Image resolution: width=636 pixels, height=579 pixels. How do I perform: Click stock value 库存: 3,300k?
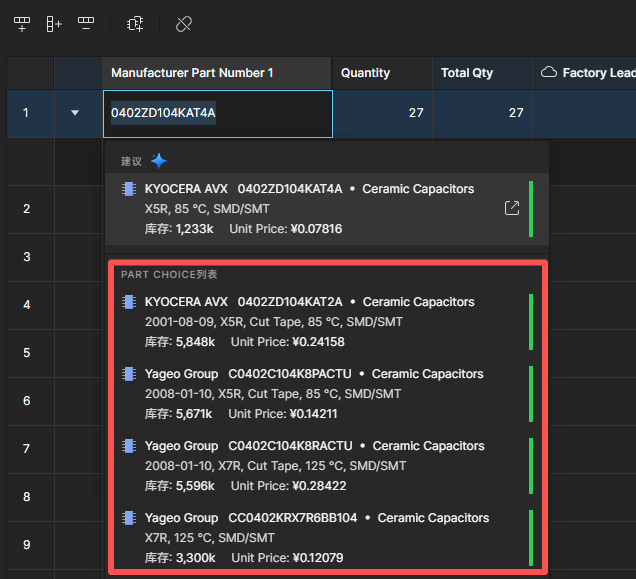180,558
